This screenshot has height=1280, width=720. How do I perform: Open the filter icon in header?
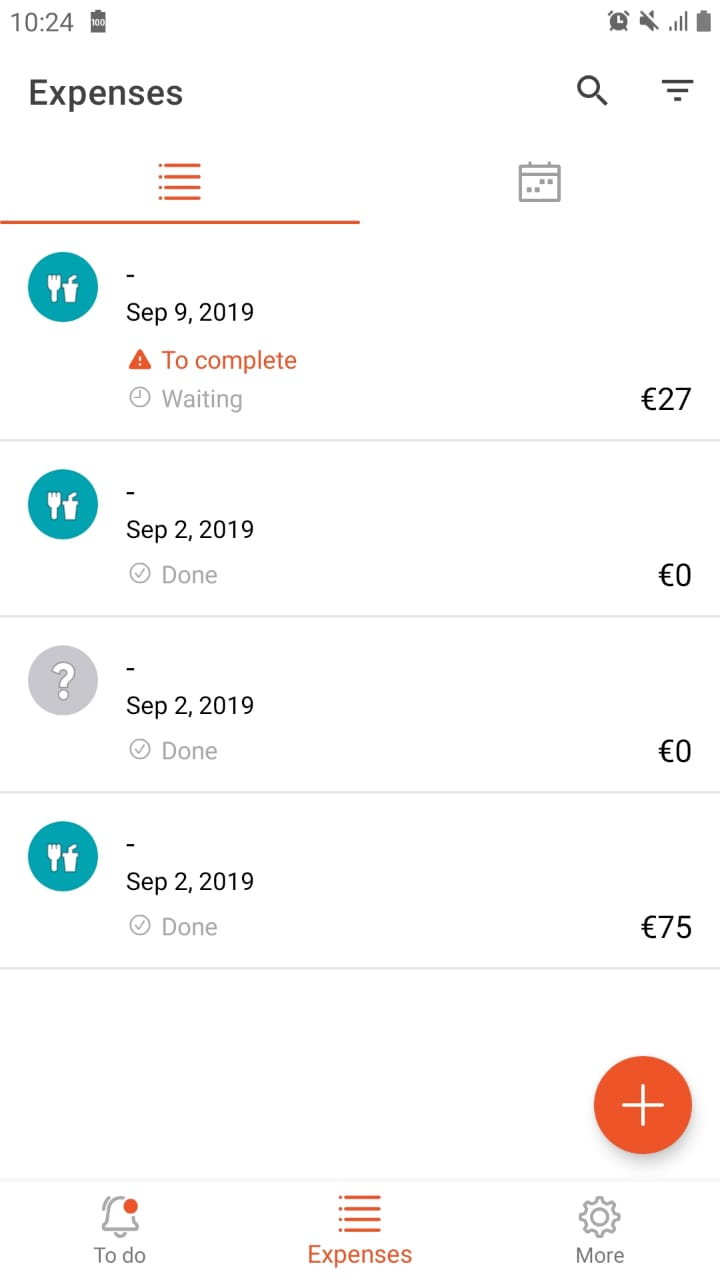[678, 91]
